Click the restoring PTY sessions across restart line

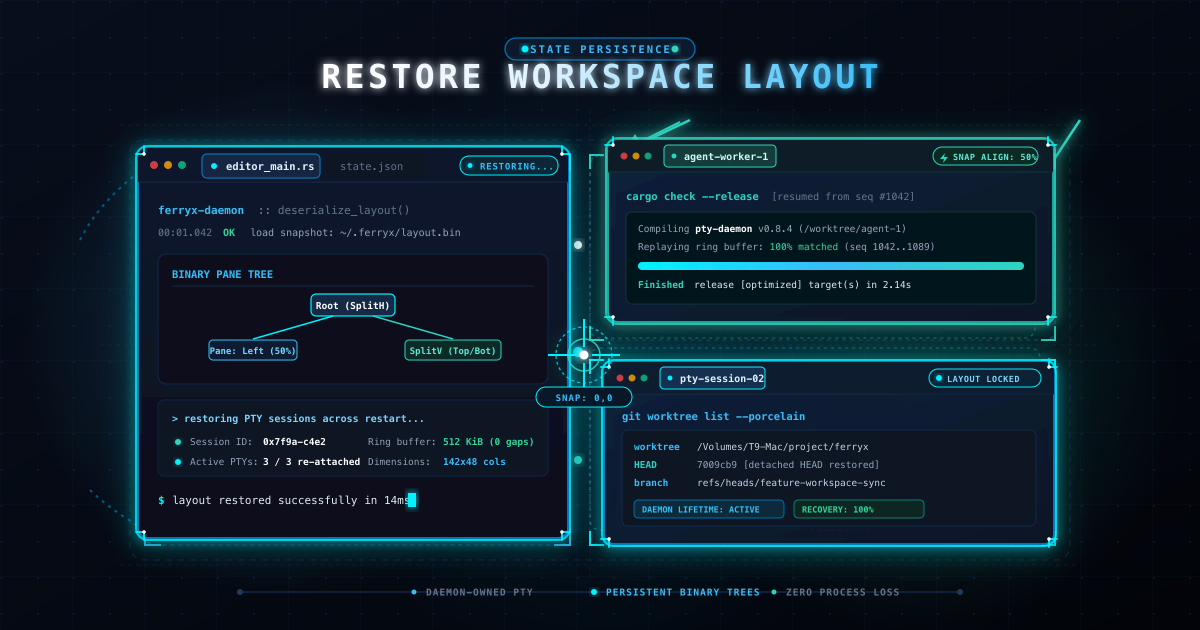(298, 419)
